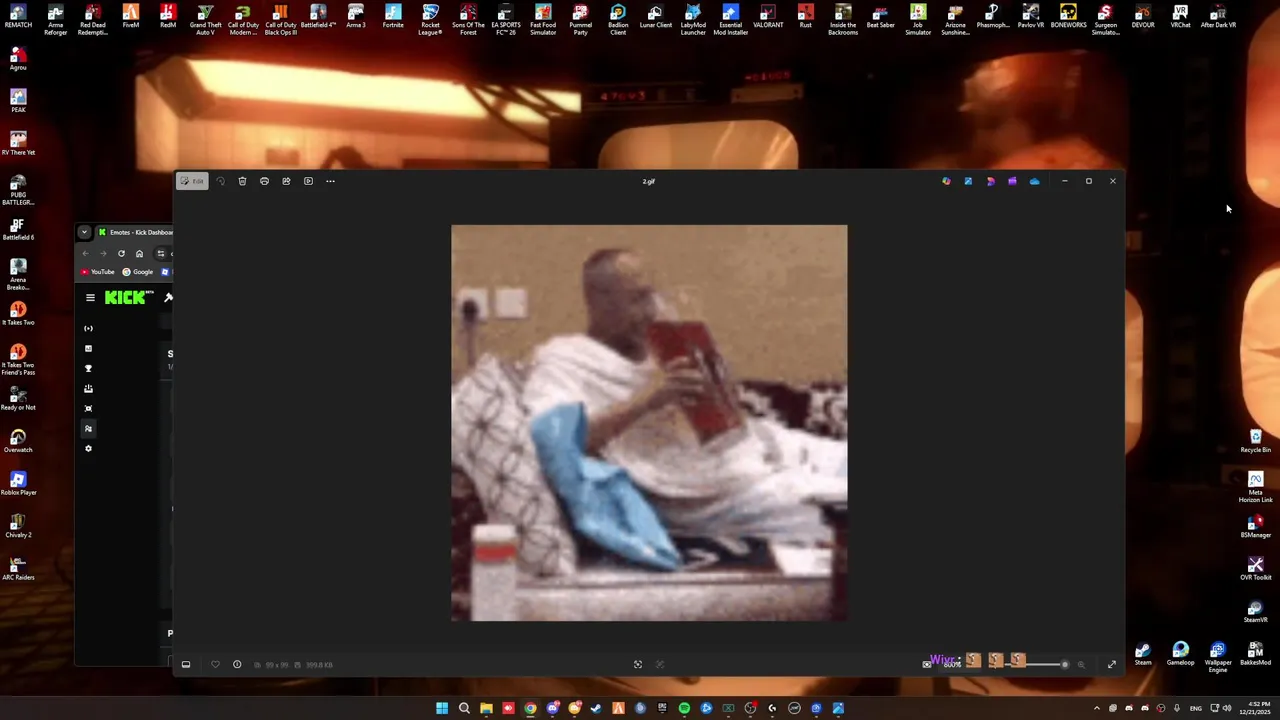
Task: Open Recycle Bin on desktop
Action: [x=1256, y=441]
